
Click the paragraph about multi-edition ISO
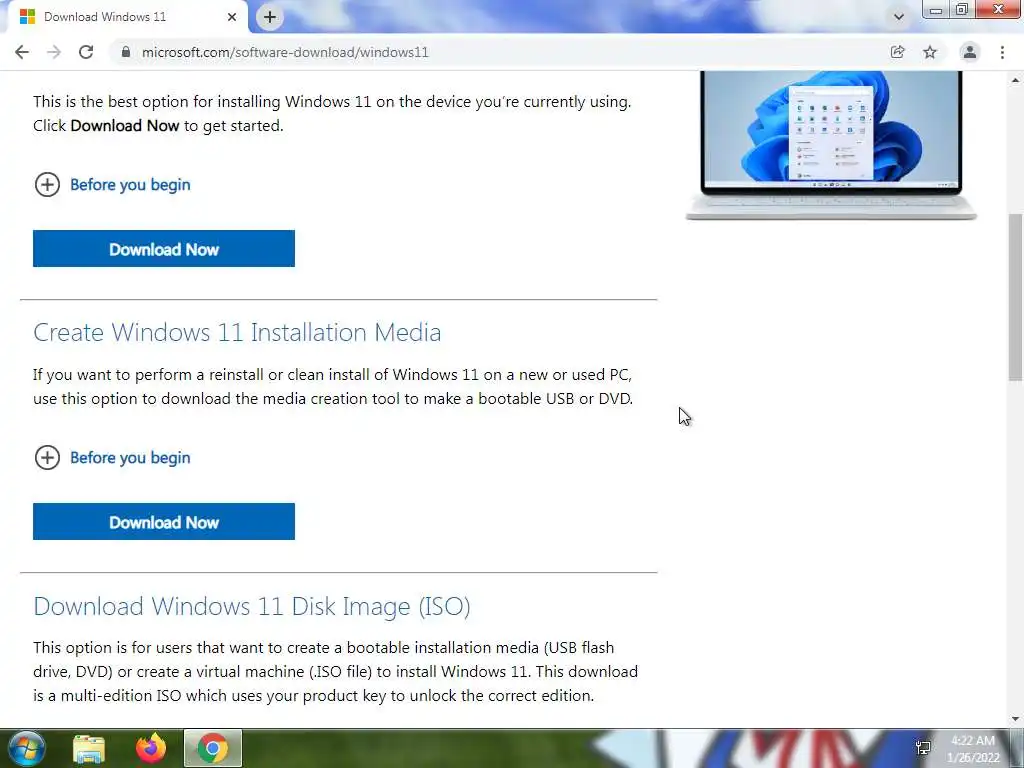[336, 671]
